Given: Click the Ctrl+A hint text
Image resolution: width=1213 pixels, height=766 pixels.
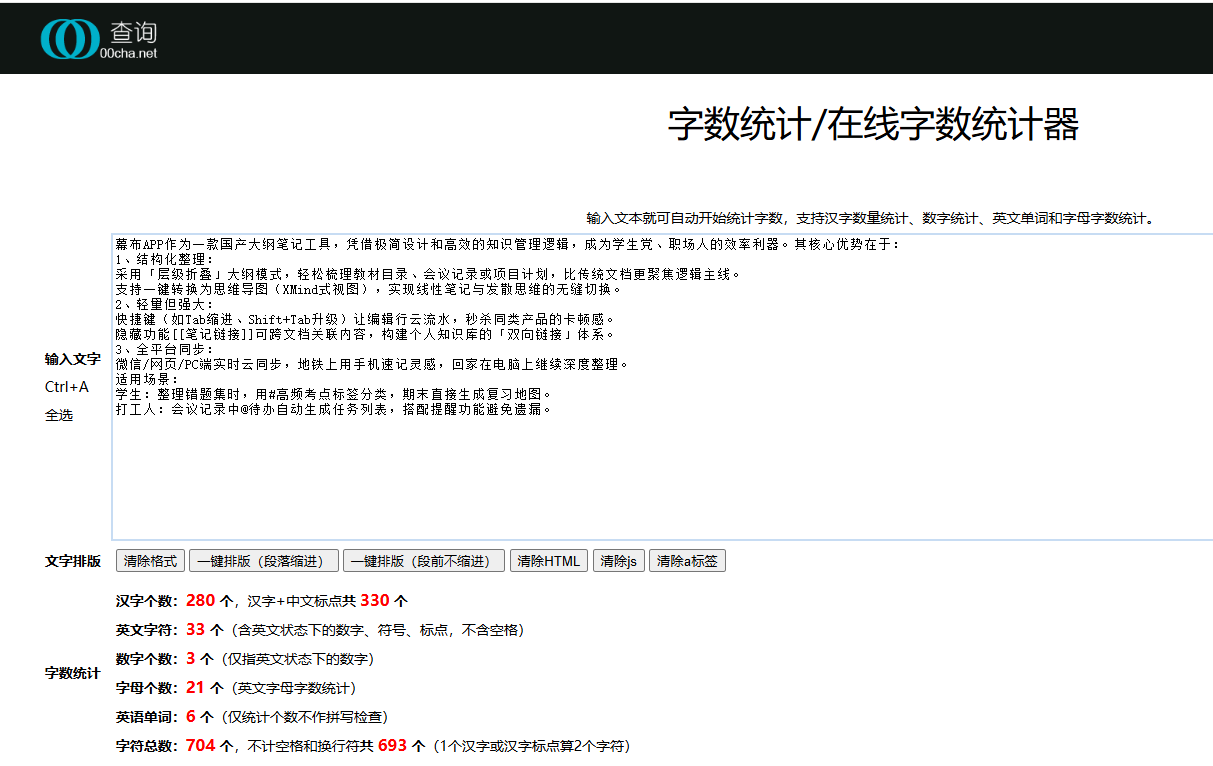Looking at the screenshot, I should click(67, 387).
